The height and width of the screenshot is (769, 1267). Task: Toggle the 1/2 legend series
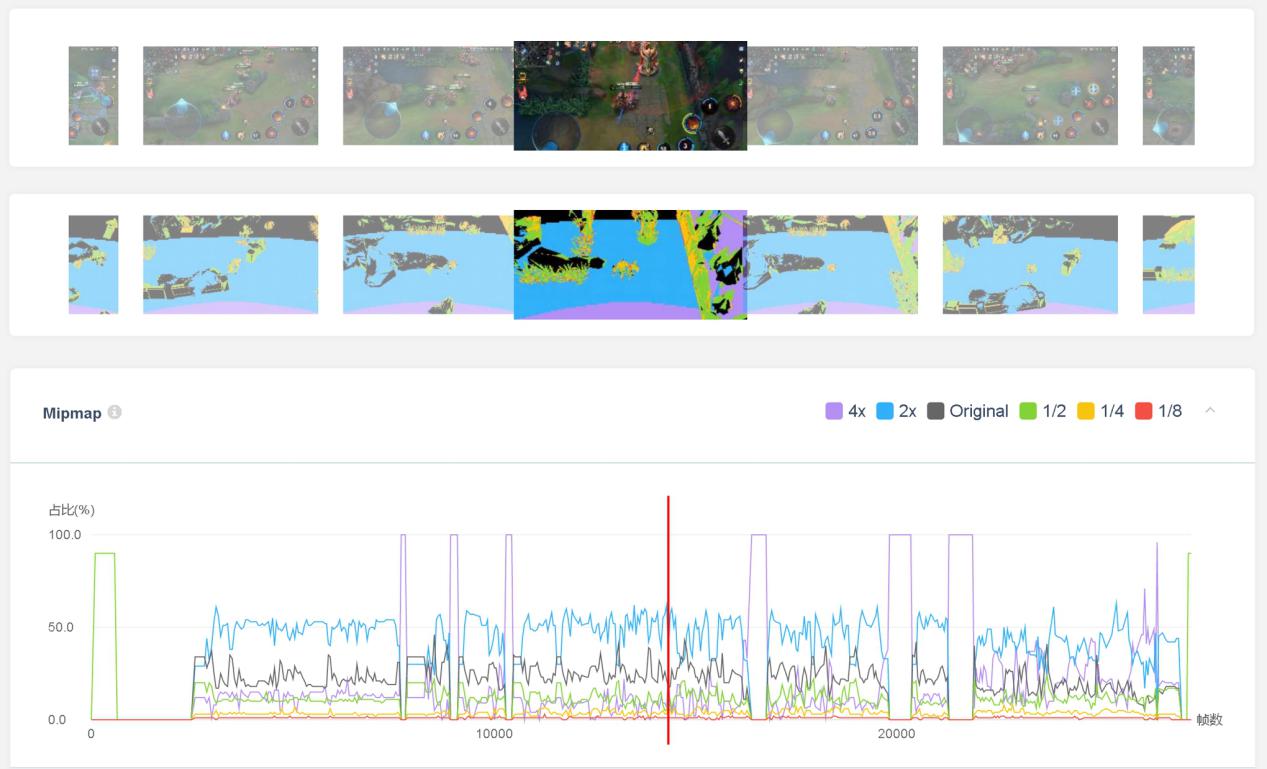(x=1042, y=411)
